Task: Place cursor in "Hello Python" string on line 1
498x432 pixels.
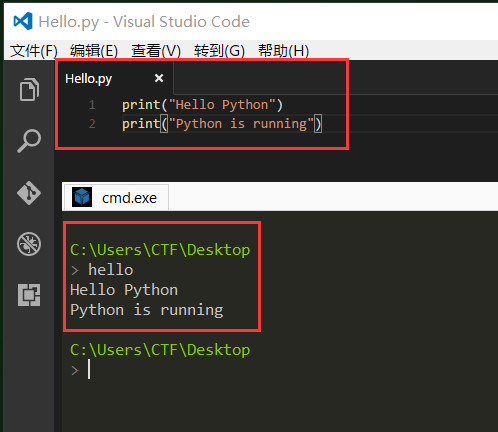Action: 222,105
